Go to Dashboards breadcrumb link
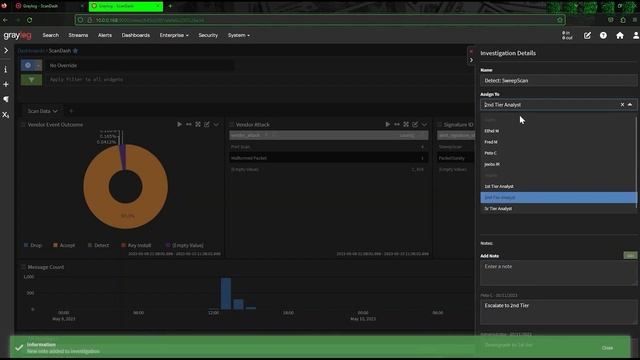The image size is (640, 360). coord(31,51)
